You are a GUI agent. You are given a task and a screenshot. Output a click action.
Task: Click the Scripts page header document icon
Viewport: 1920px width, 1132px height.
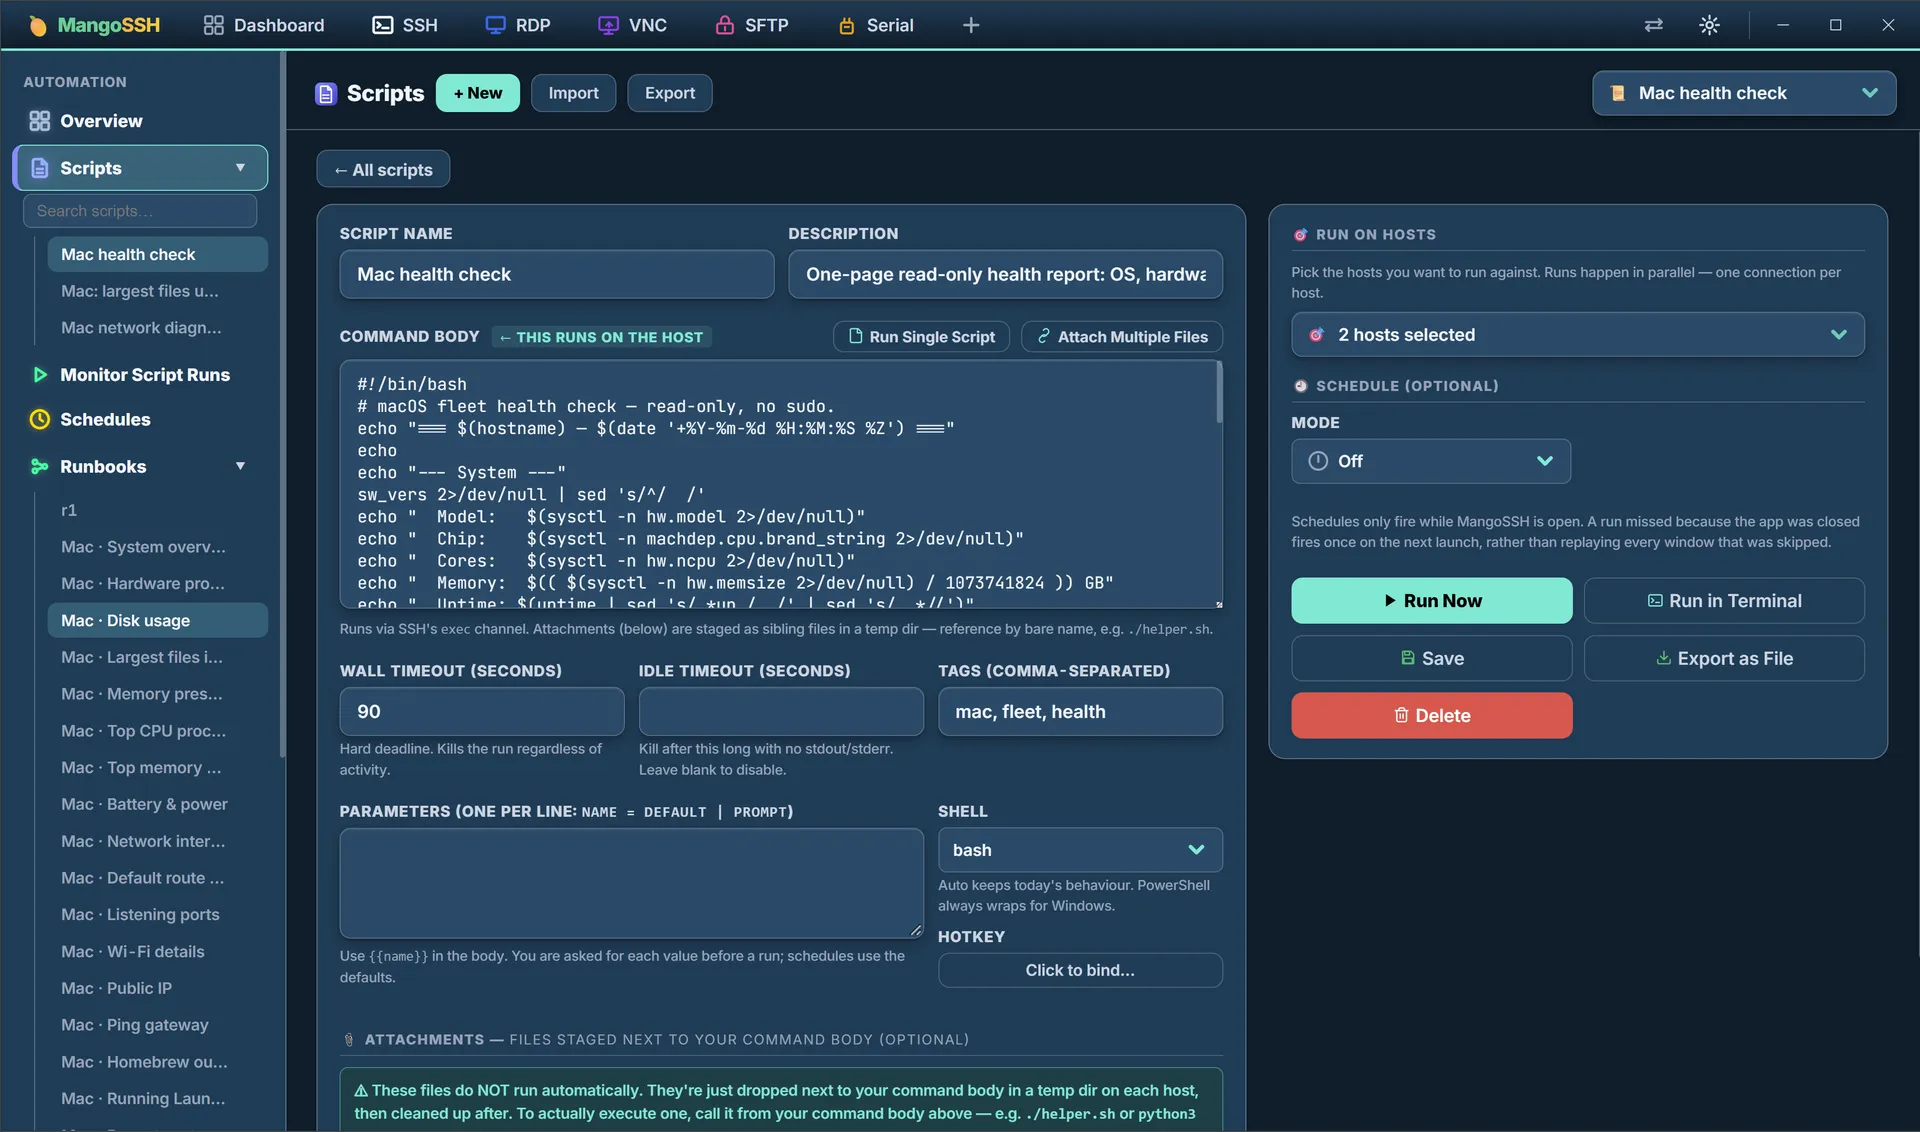(326, 93)
